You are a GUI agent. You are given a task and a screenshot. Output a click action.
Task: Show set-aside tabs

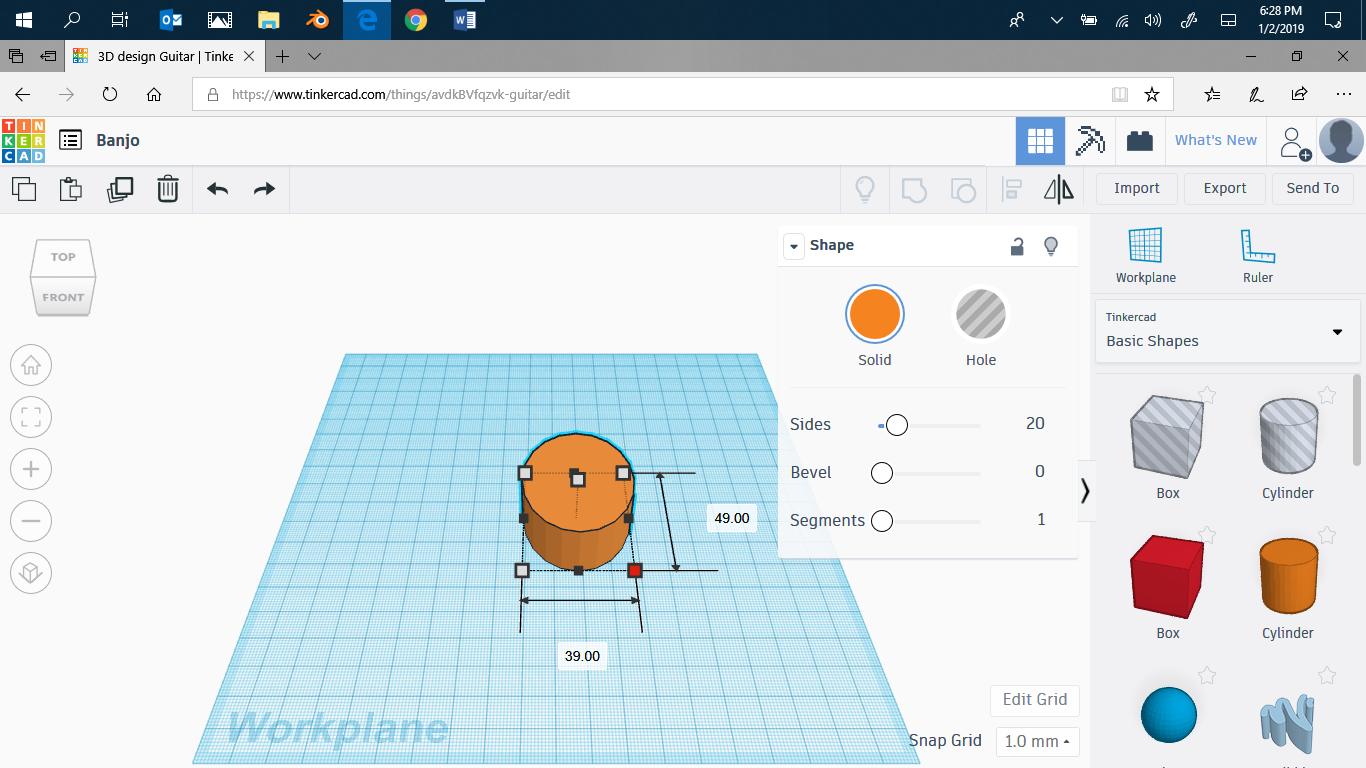coord(17,56)
